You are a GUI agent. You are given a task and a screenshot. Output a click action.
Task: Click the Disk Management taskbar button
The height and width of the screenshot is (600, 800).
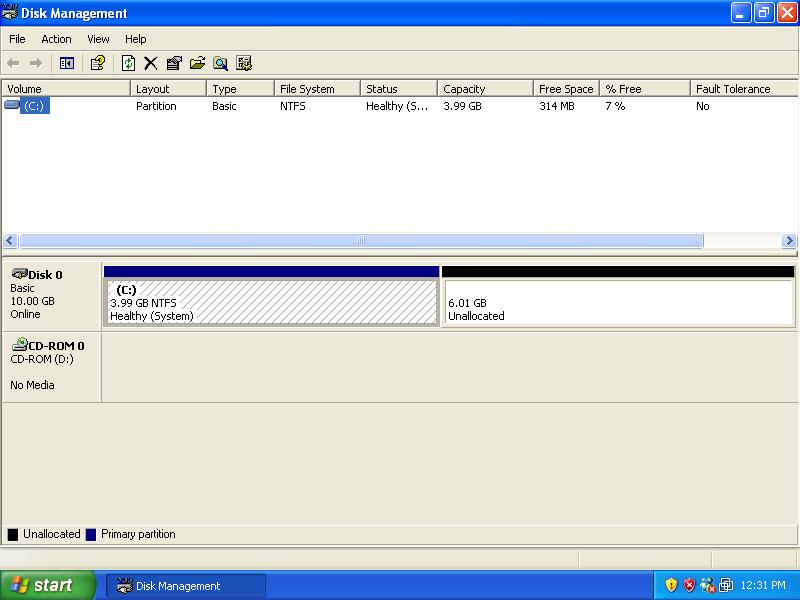[x=186, y=586]
